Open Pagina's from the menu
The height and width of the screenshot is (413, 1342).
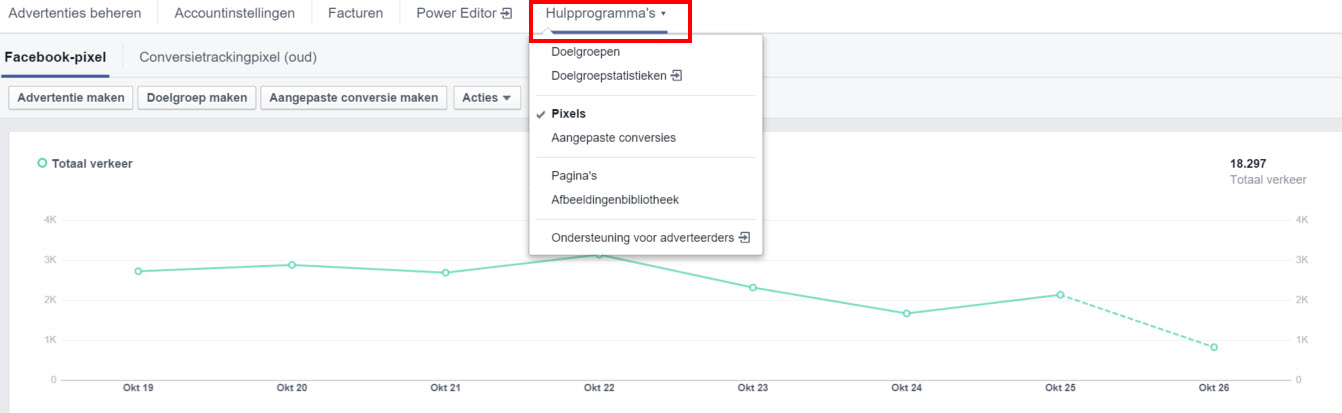point(574,176)
